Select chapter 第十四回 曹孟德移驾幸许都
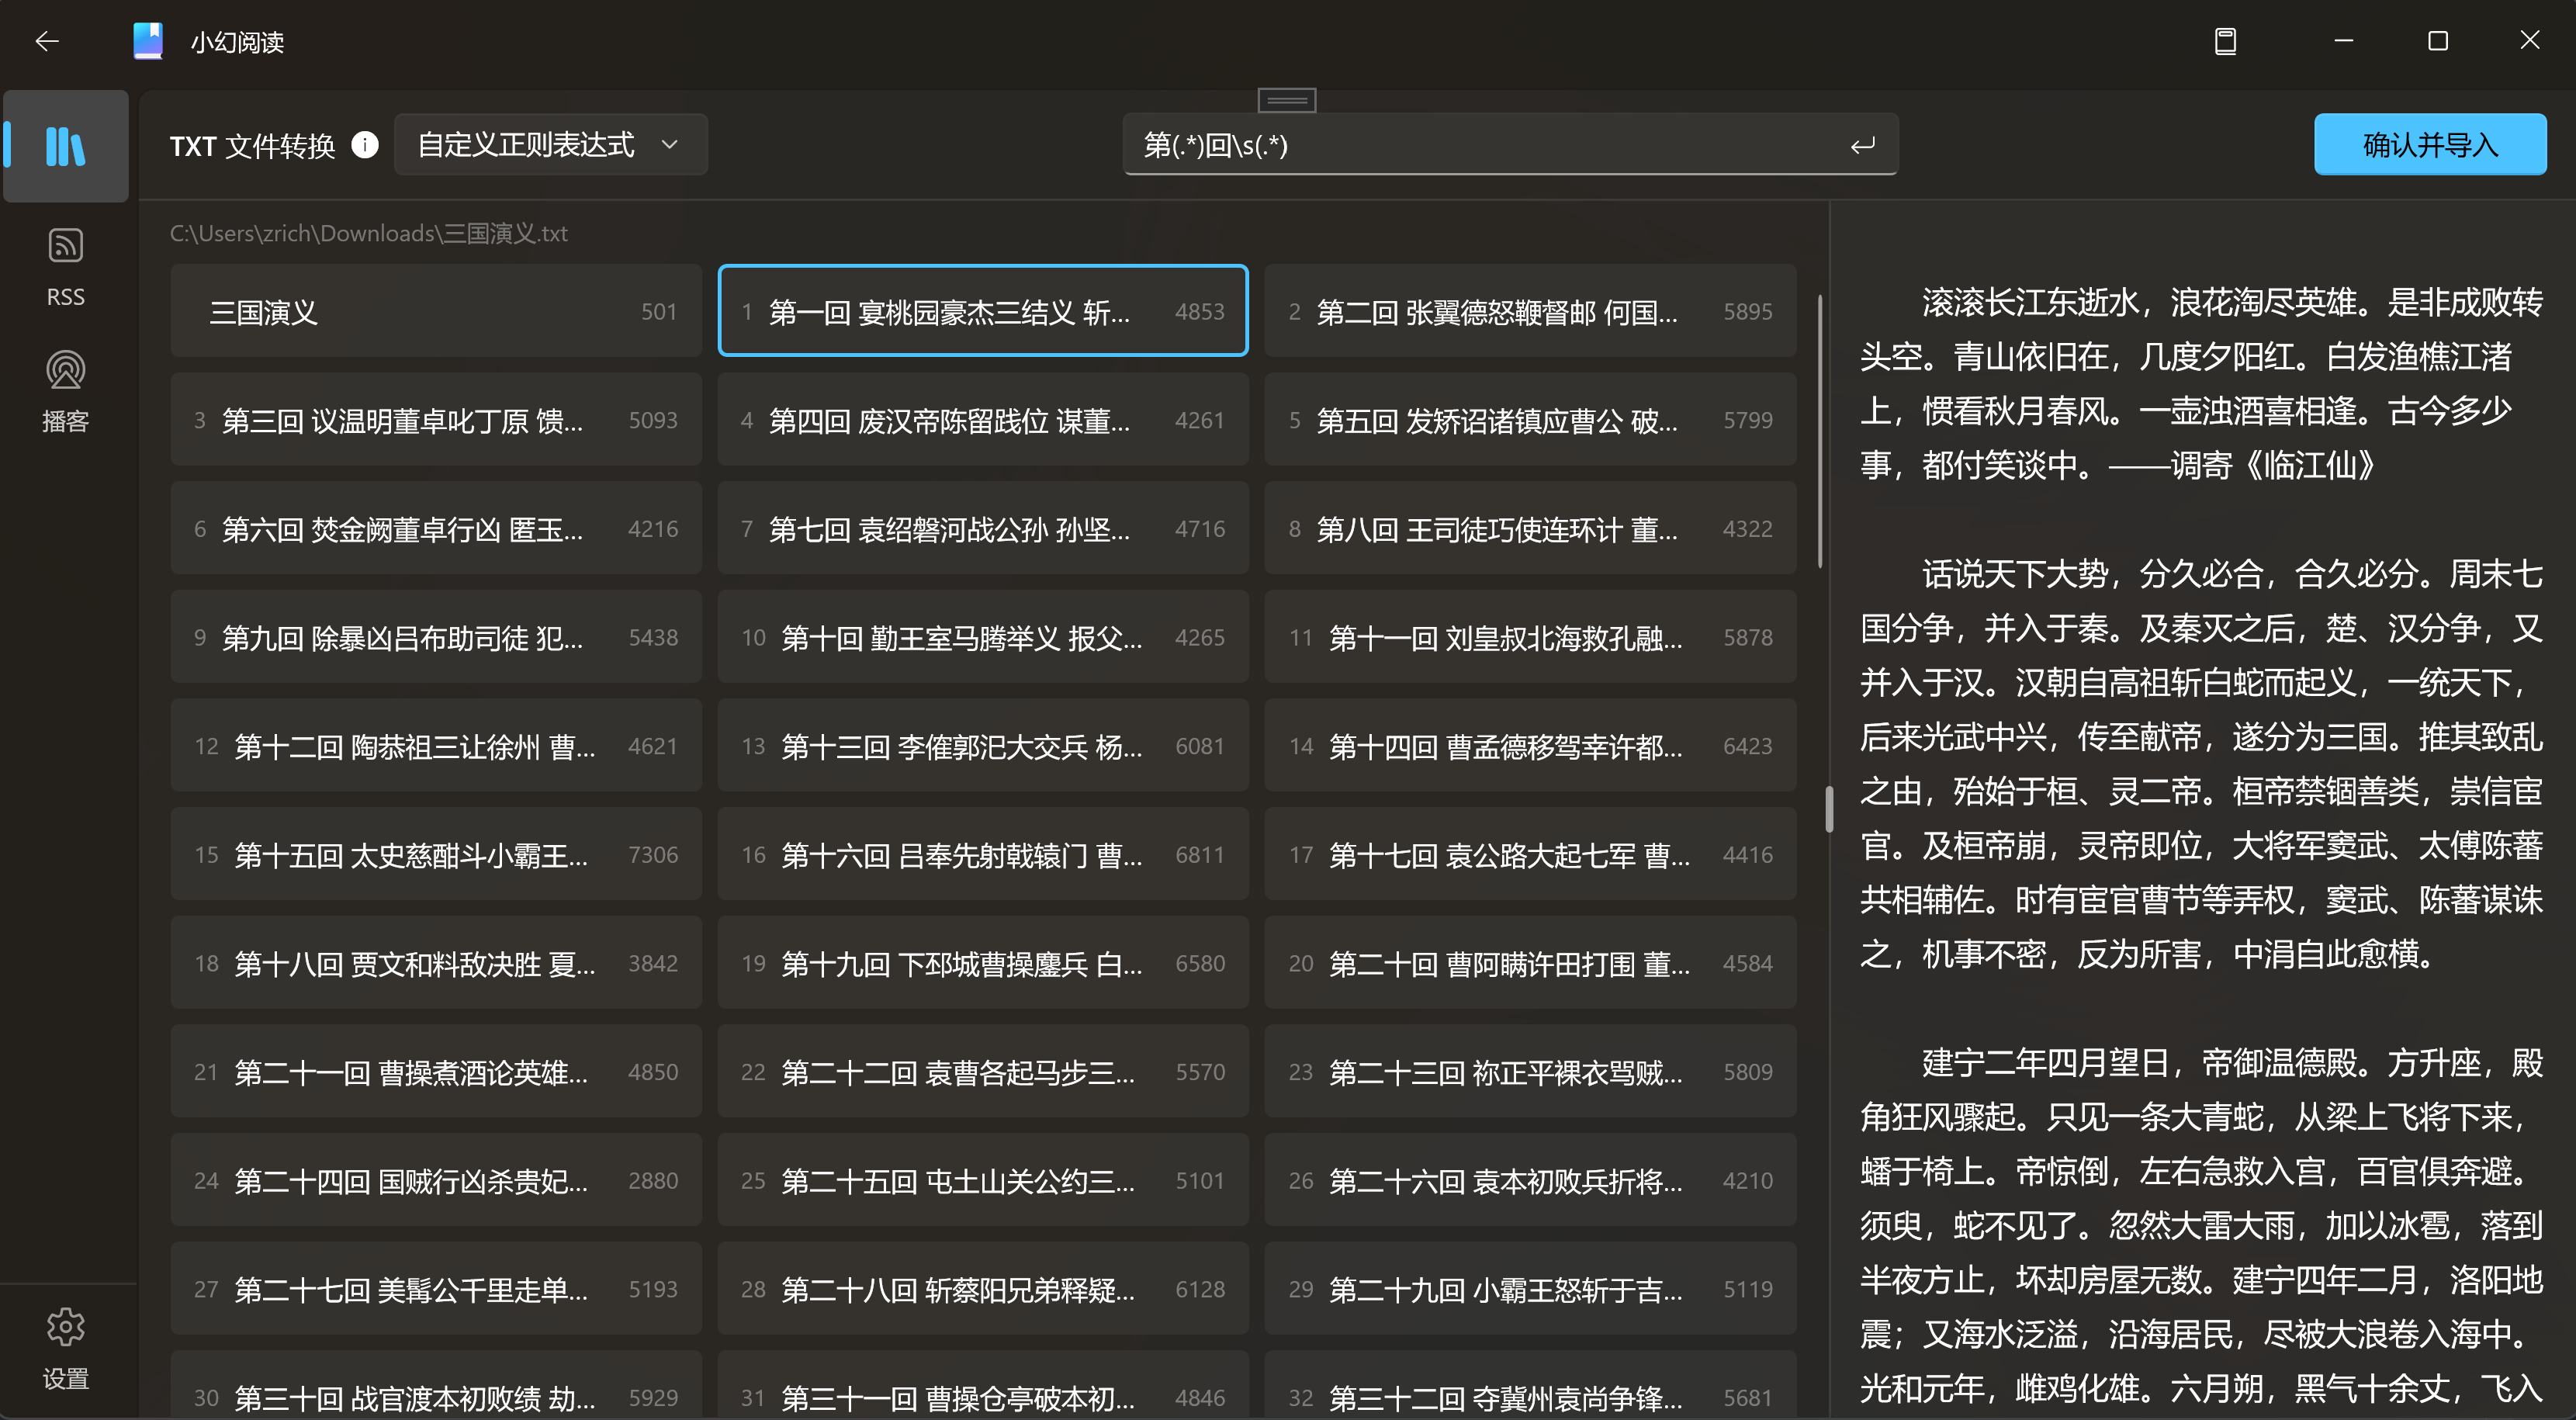Viewport: 2576px width, 1420px height. pos(1530,746)
